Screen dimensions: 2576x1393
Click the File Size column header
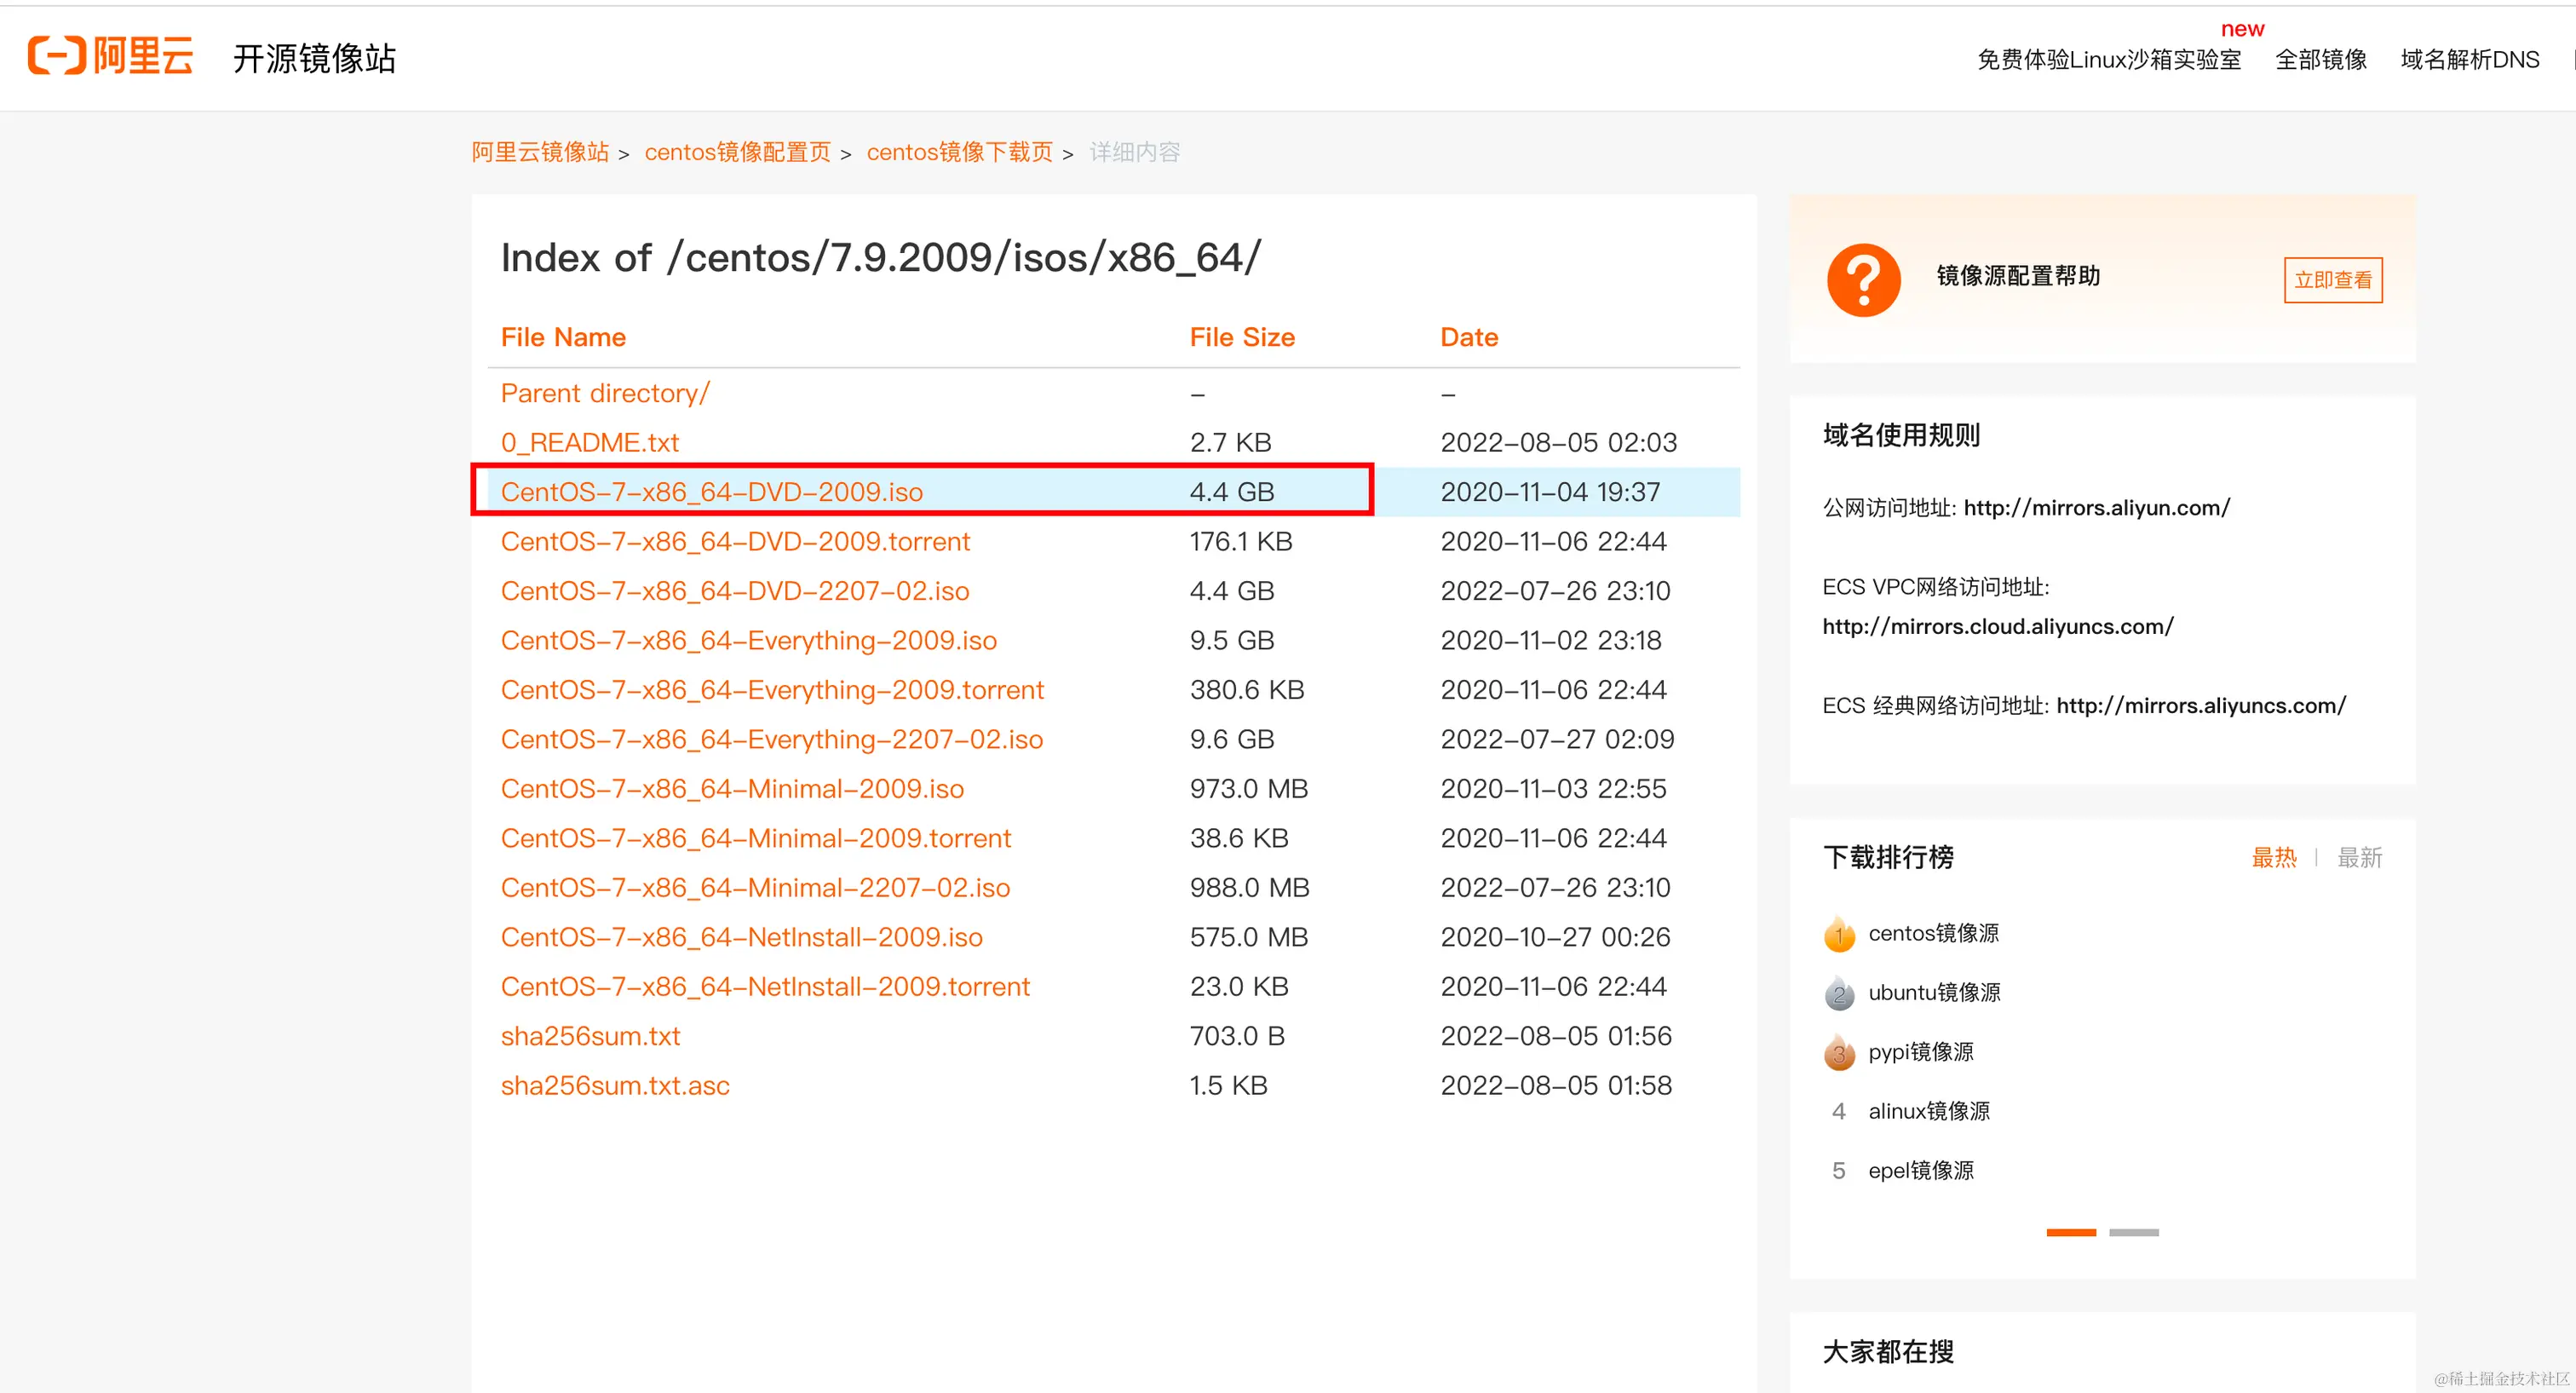pyautogui.click(x=1242, y=337)
